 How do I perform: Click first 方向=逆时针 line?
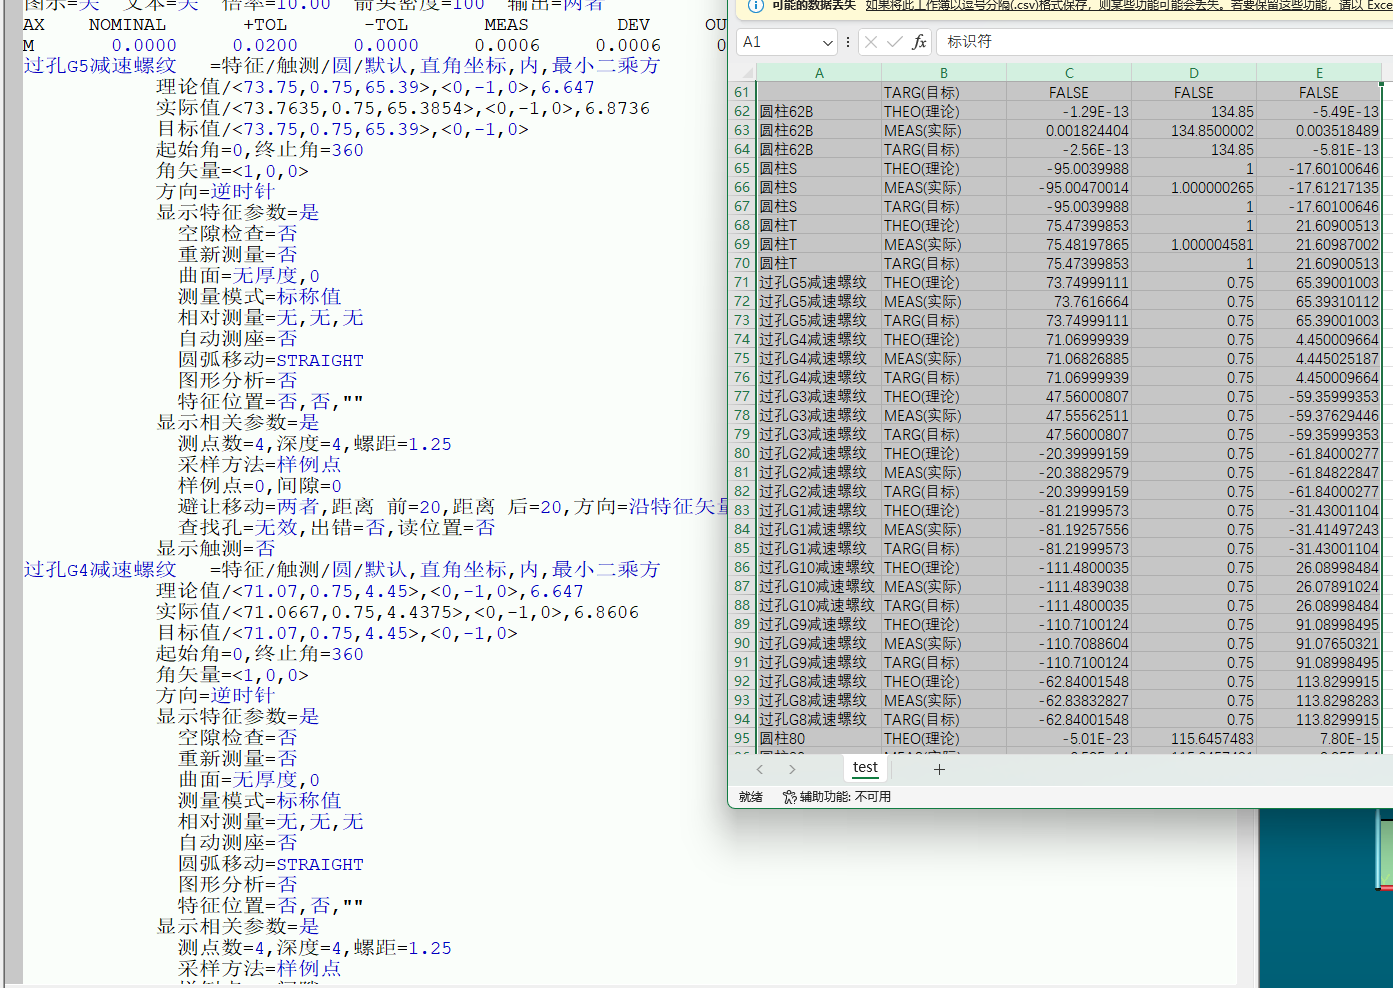tap(215, 192)
